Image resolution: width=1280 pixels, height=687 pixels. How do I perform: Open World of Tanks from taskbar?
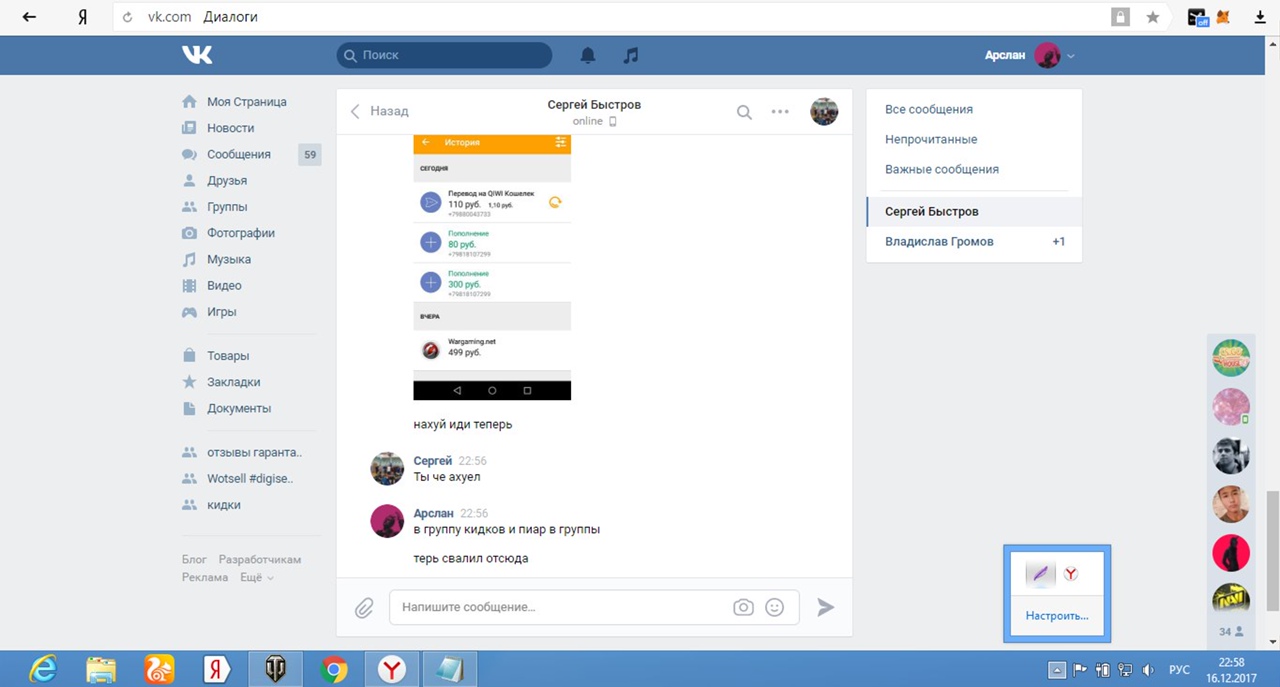tap(275, 668)
